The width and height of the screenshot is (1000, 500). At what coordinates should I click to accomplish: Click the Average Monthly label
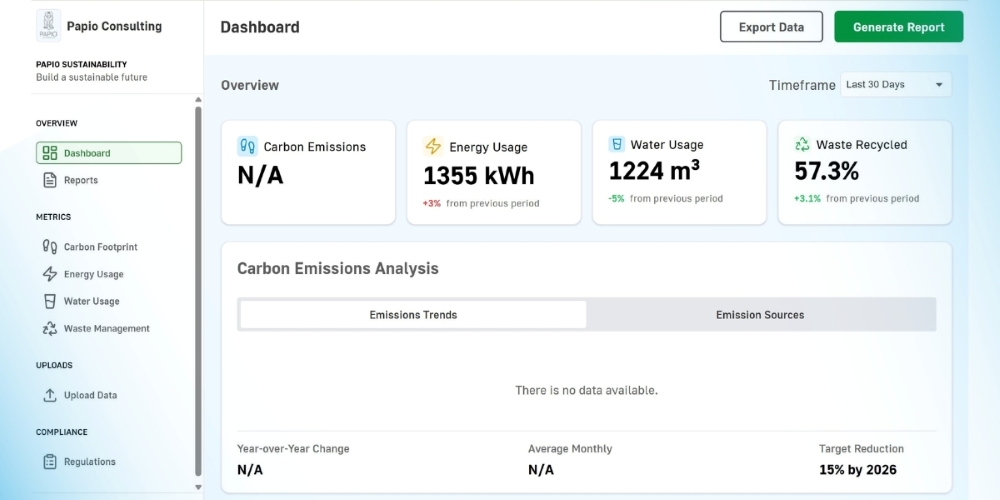[x=570, y=449]
